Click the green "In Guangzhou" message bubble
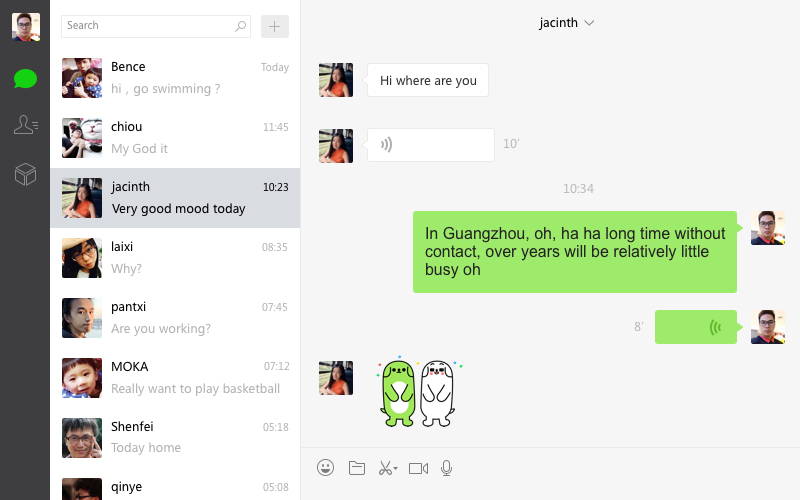Image resolution: width=800 pixels, height=500 pixels. point(574,252)
